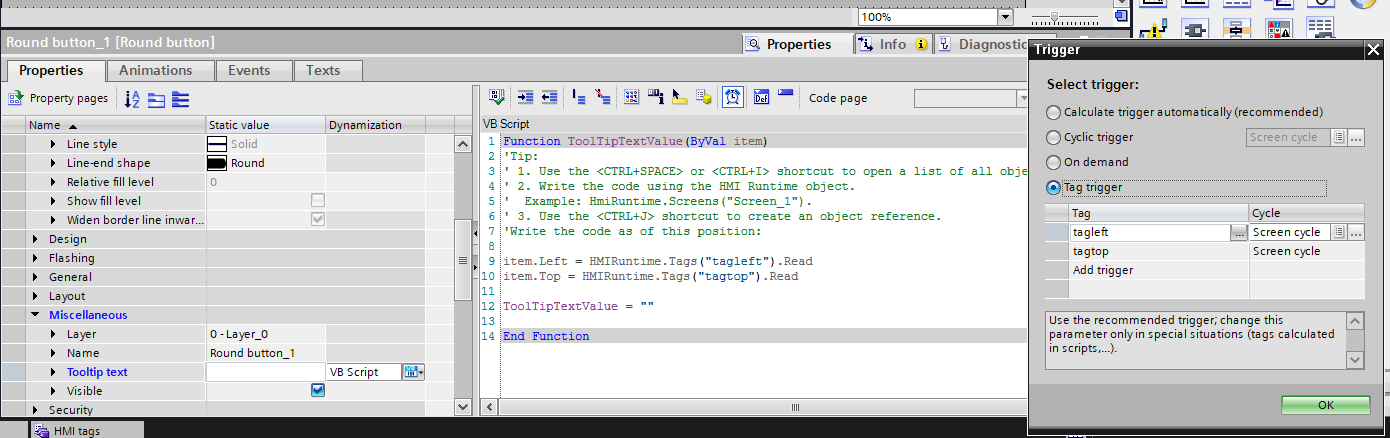Click Add trigger in the tag table
The image size is (1390, 438).
pos(1103,271)
